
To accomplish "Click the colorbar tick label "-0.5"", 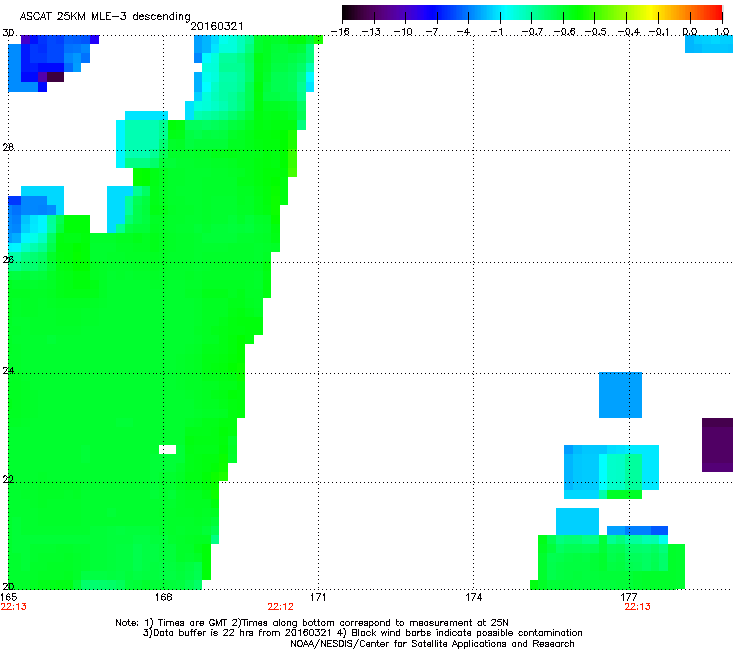I will pyautogui.click(x=595, y=32).
